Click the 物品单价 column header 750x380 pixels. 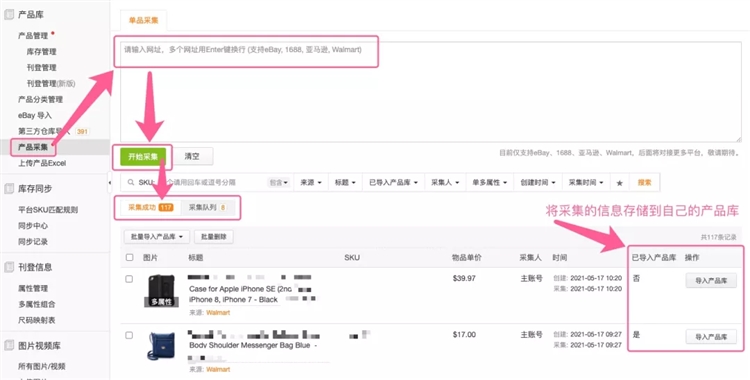(467, 257)
